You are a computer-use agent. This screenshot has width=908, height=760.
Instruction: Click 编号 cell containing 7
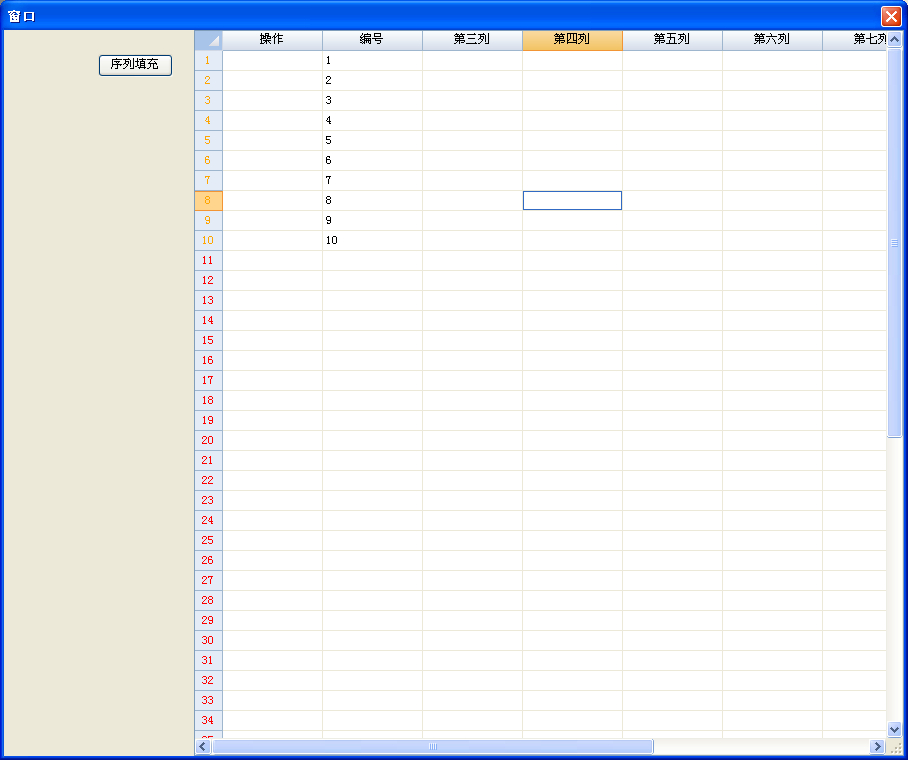(x=372, y=180)
